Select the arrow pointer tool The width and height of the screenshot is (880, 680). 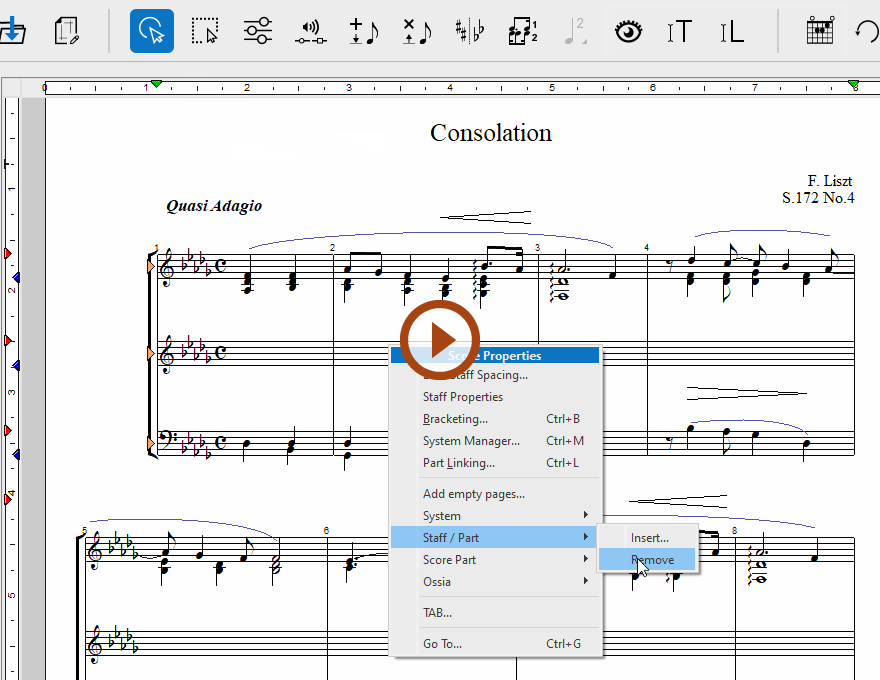coord(152,31)
